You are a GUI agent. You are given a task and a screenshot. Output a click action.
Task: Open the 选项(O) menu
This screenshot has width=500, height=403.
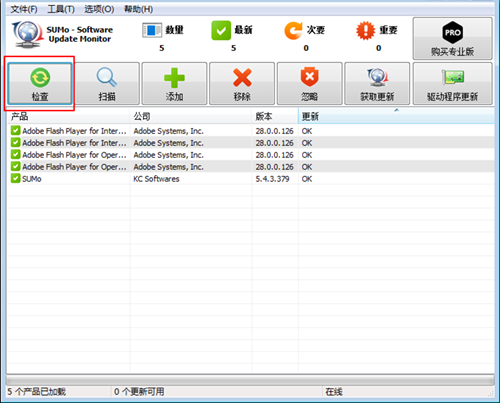[x=99, y=9]
